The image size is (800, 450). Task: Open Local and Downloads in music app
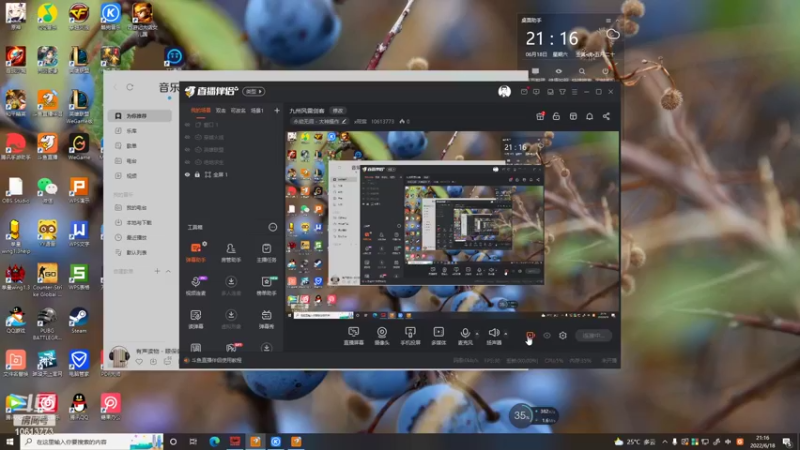[x=139, y=222]
